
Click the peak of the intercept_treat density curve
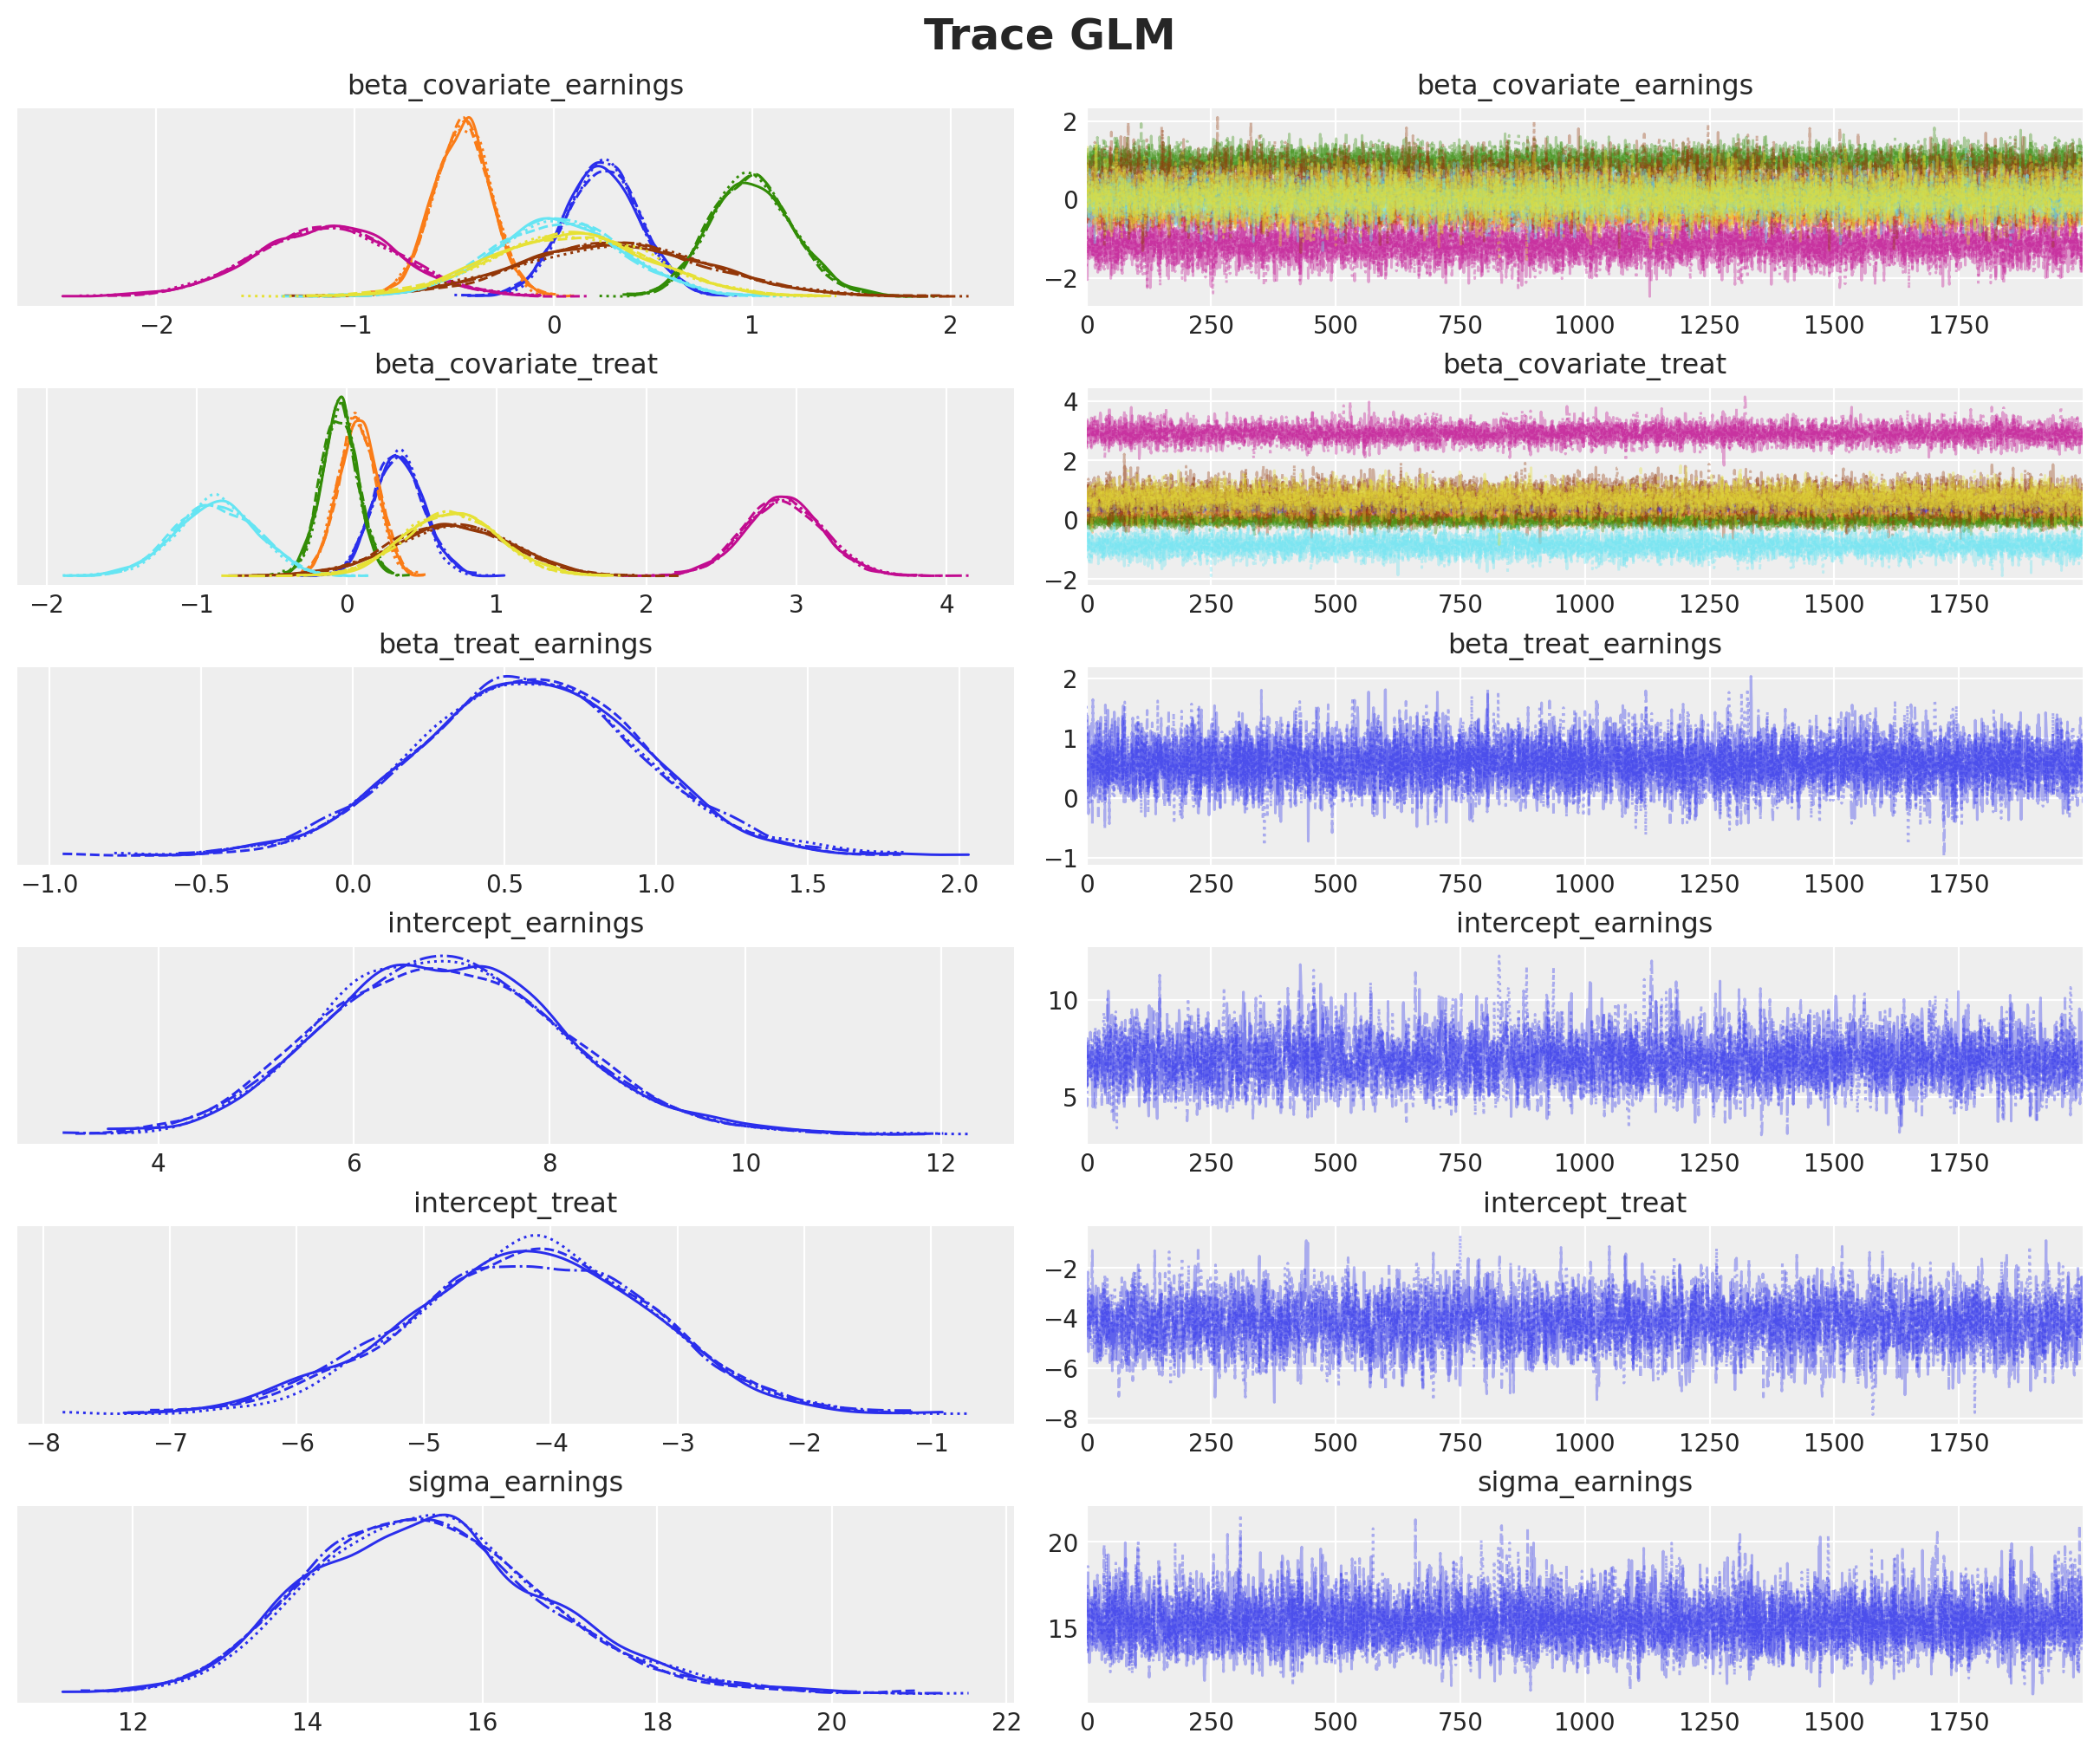click(535, 1242)
